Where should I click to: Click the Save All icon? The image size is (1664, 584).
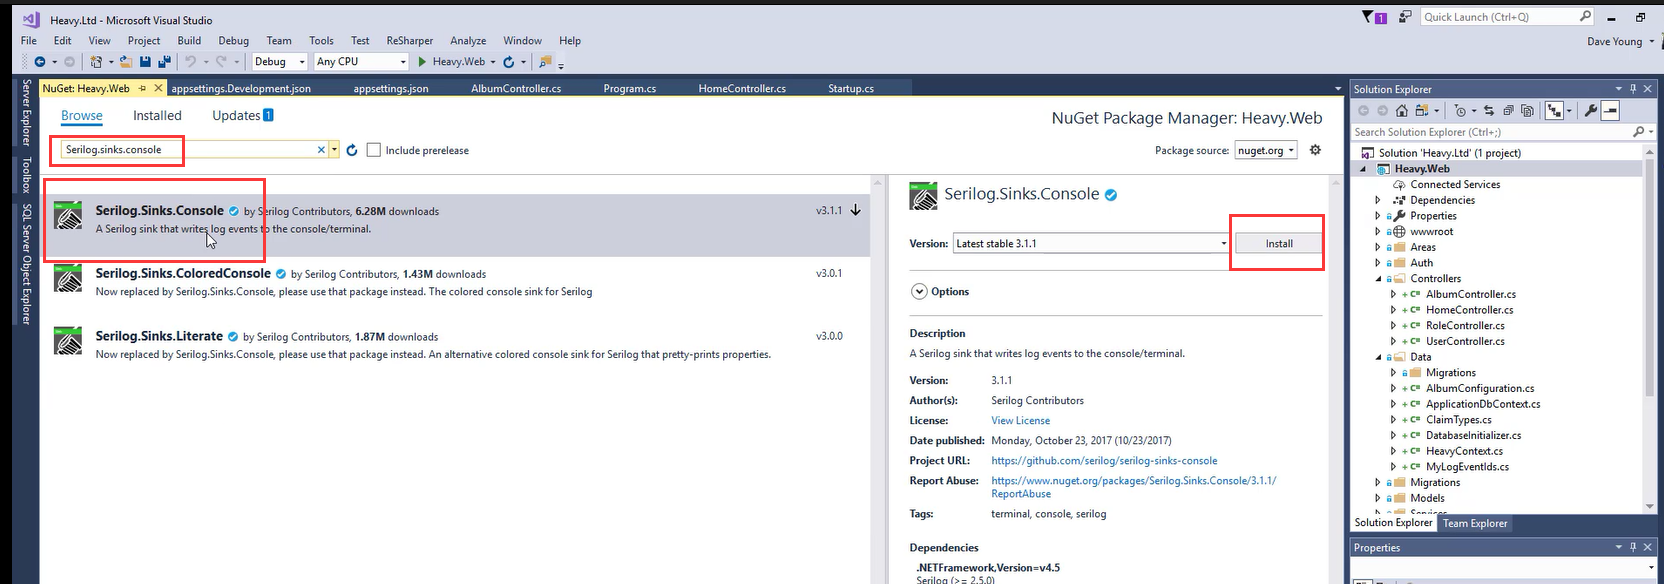pyautogui.click(x=164, y=62)
